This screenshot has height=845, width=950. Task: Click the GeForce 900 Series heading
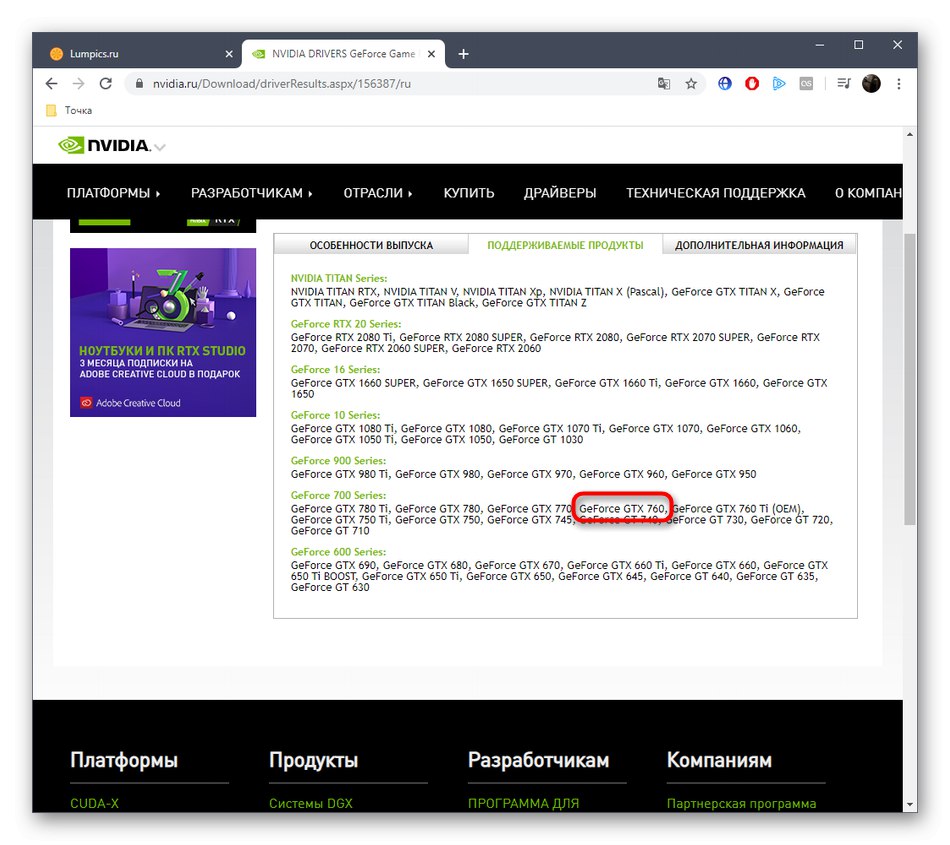click(338, 460)
